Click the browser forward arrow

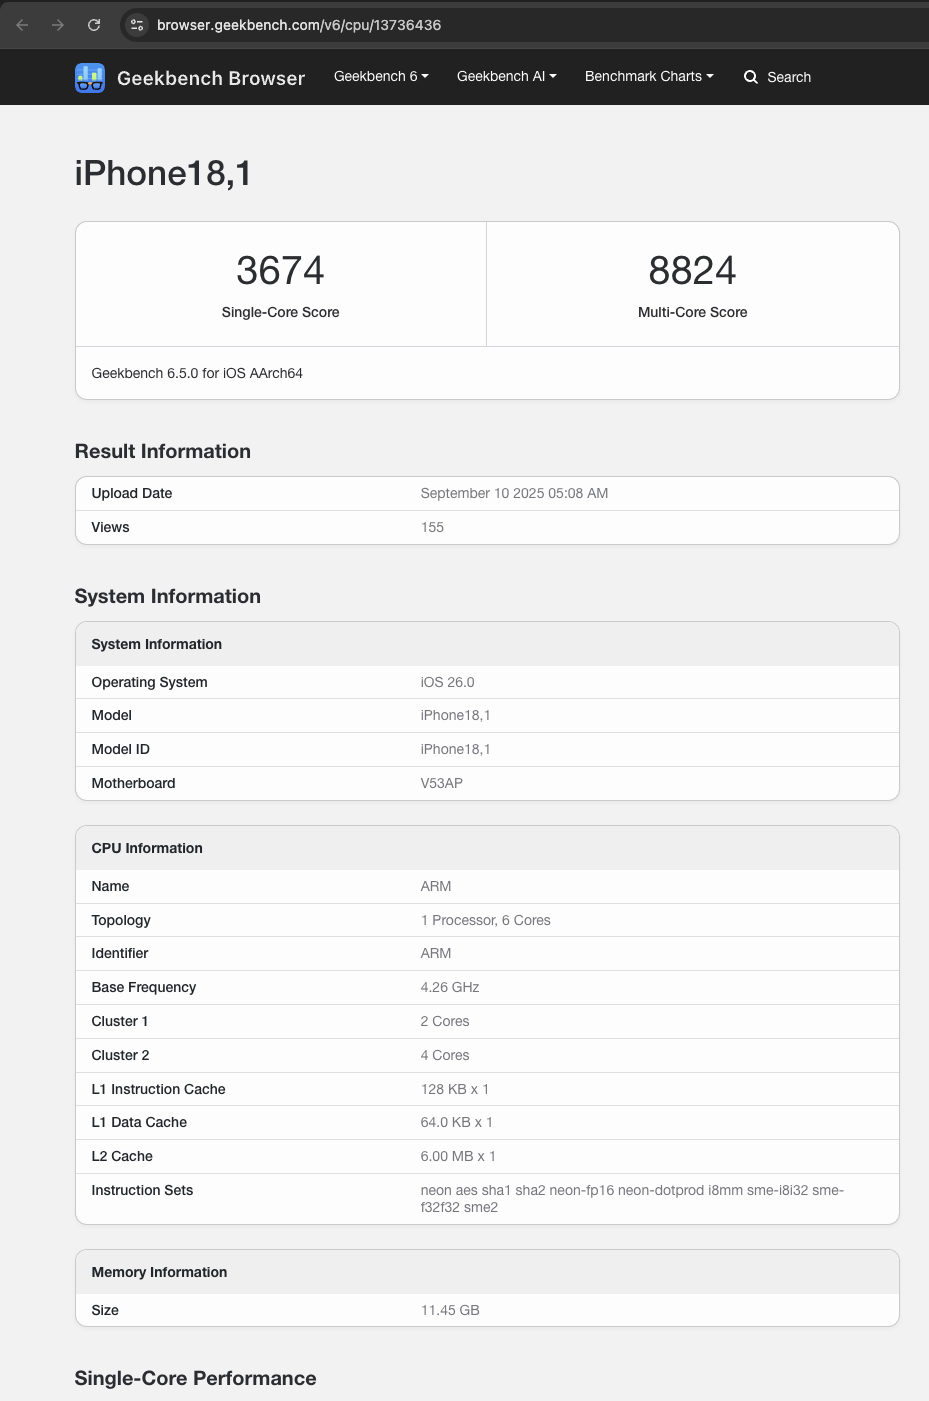pyautogui.click(x=58, y=25)
